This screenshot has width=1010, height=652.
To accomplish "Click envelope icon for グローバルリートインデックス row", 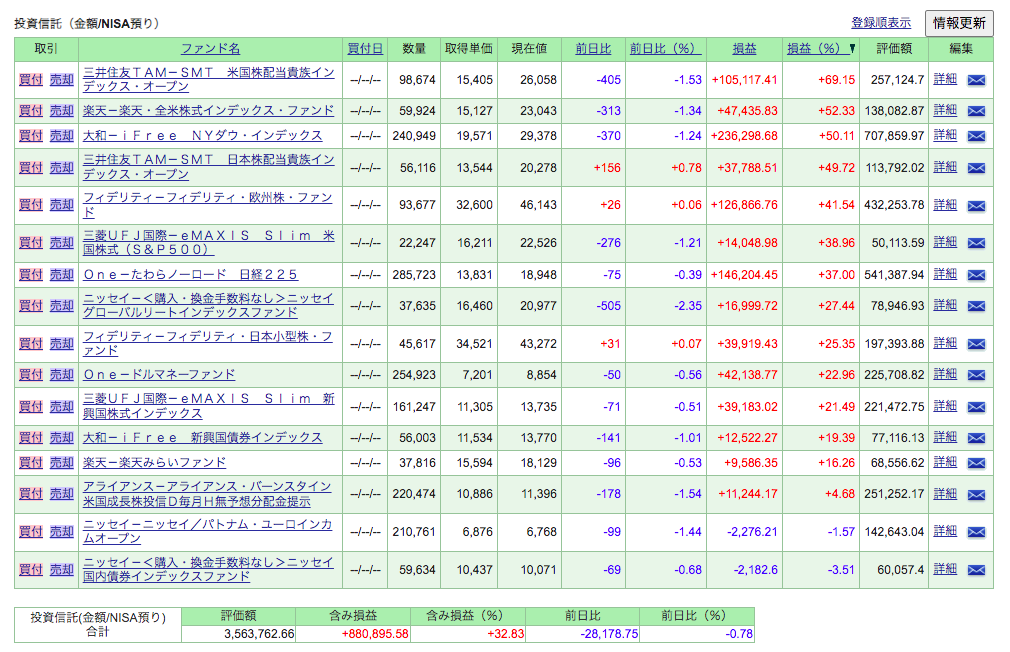I will point(977,306).
